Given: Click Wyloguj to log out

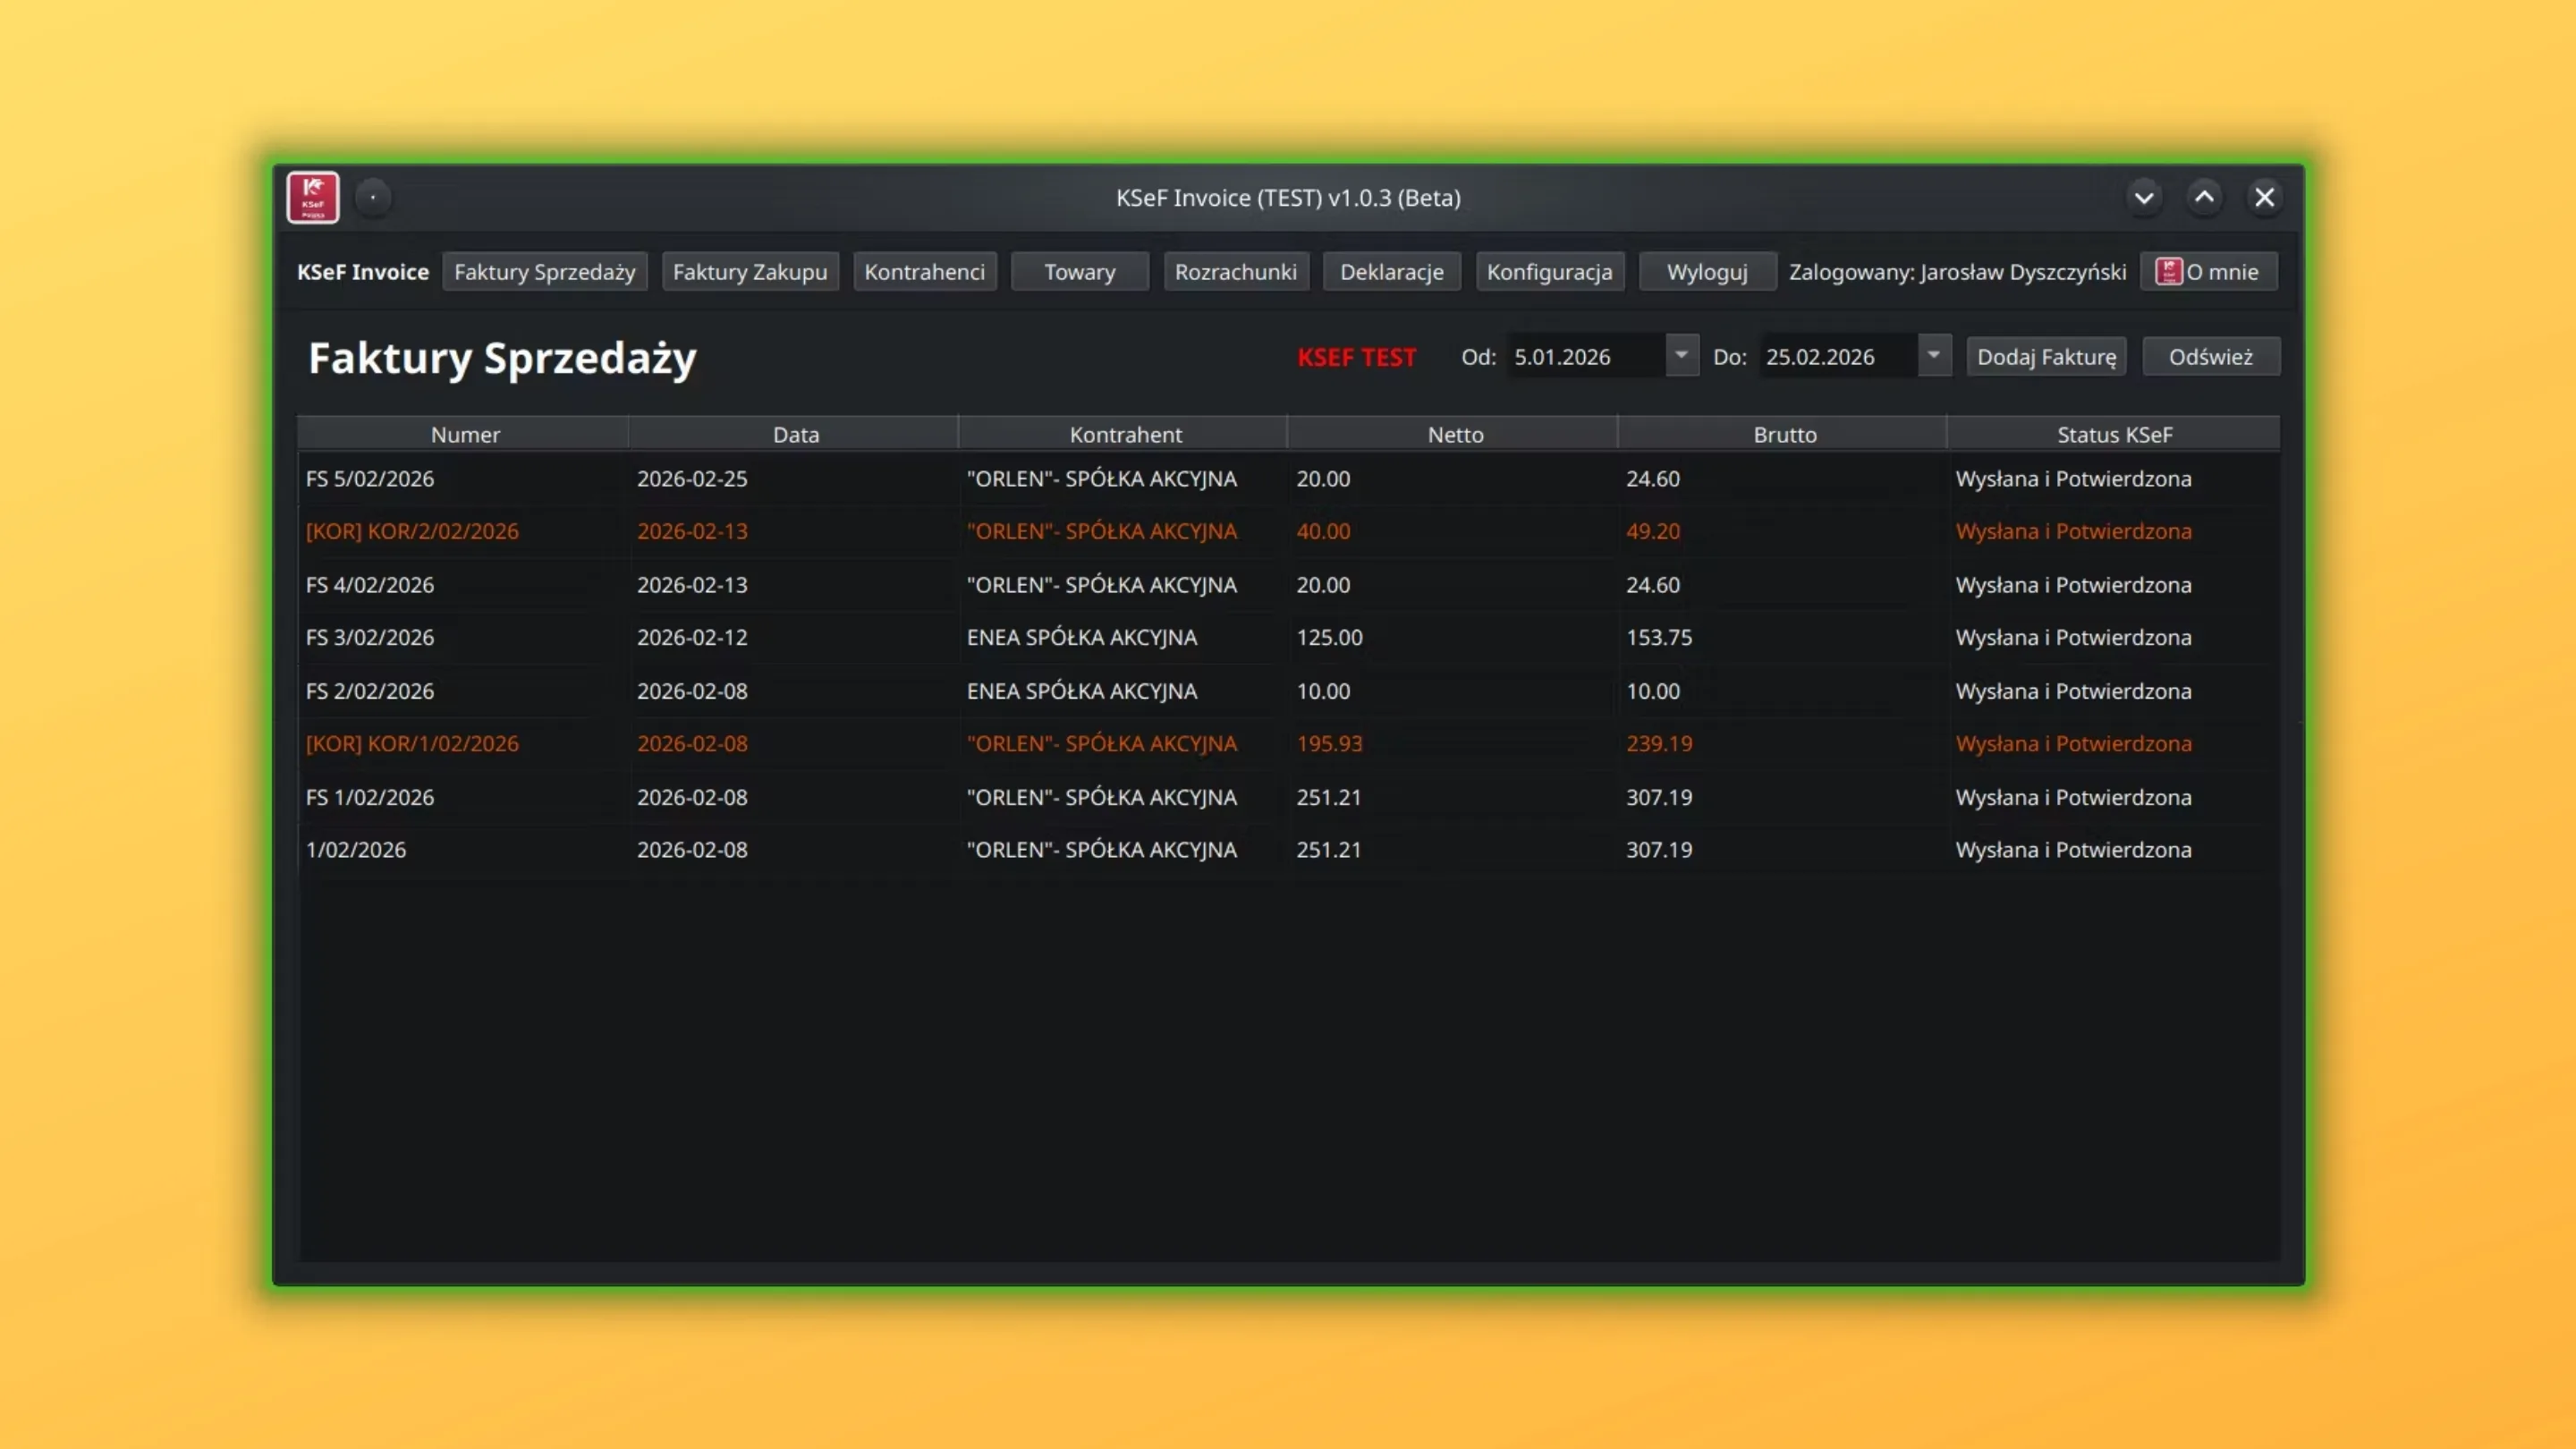Looking at the screenshot, I should [x=1707, y=271].
